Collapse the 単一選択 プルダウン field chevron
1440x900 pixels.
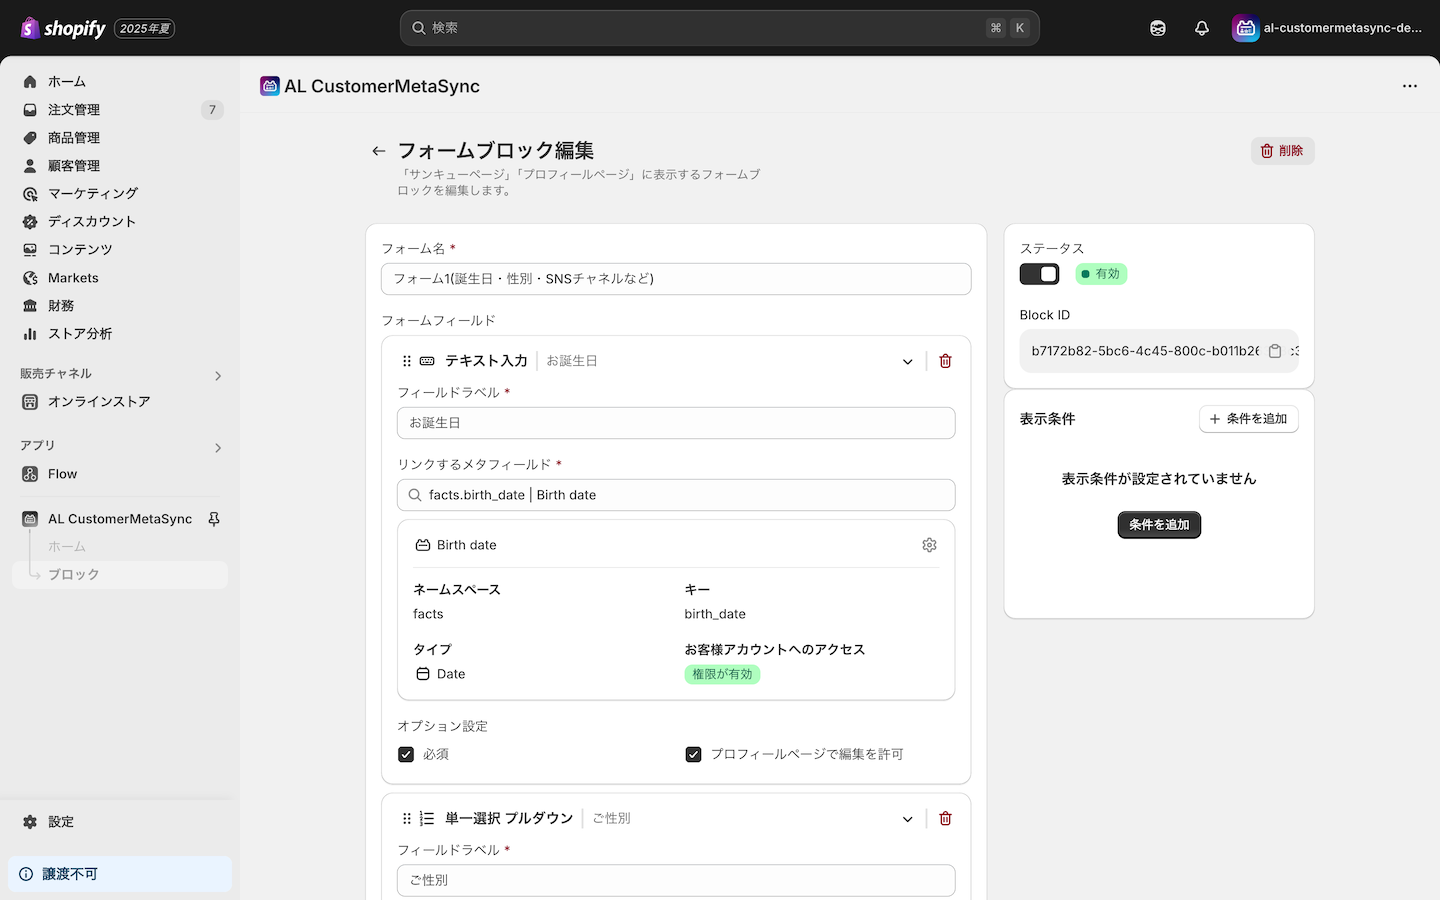click(908, 818)
